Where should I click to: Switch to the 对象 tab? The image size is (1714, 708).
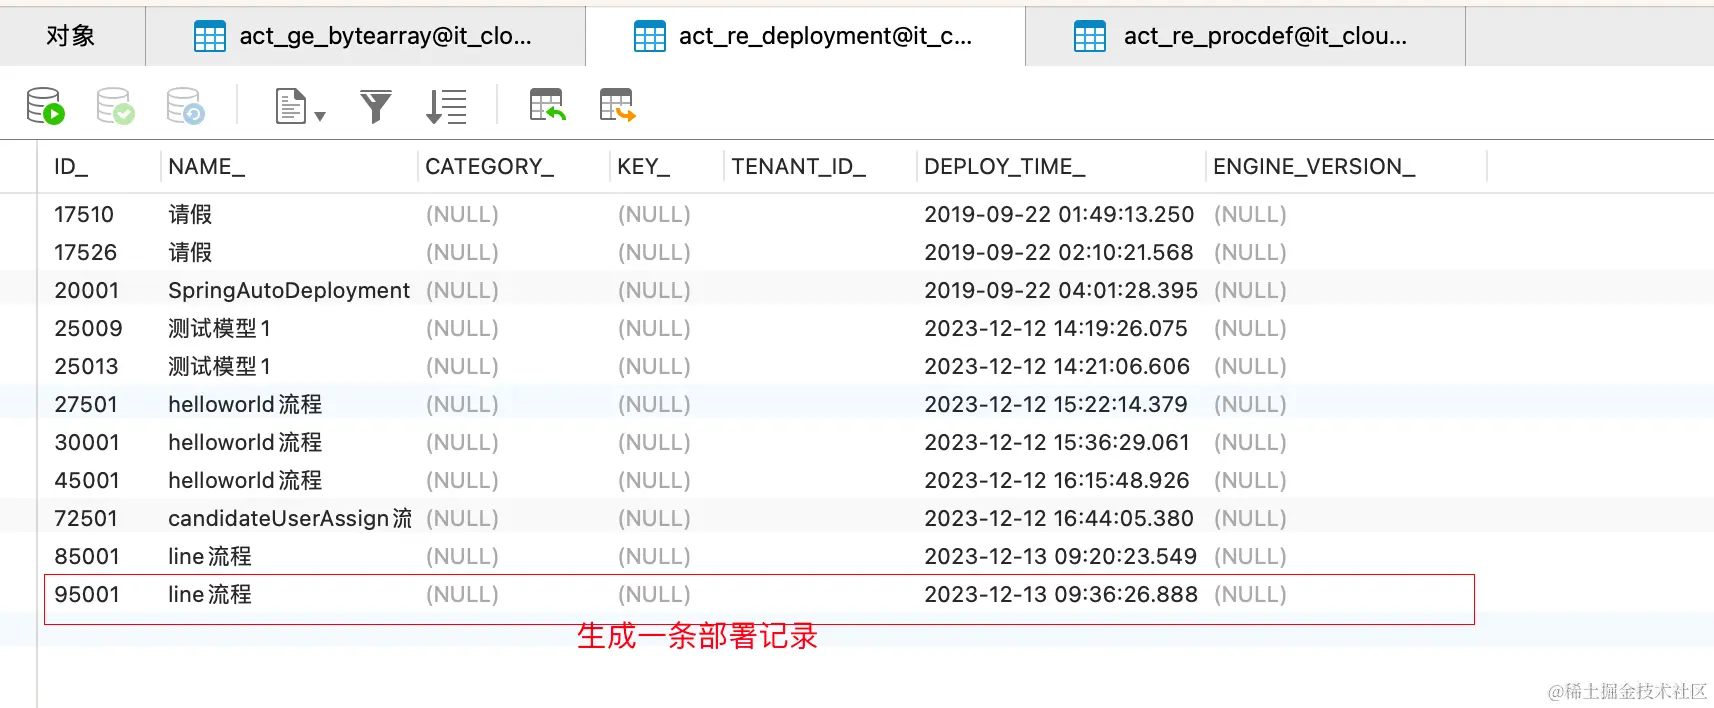point(71,36)
